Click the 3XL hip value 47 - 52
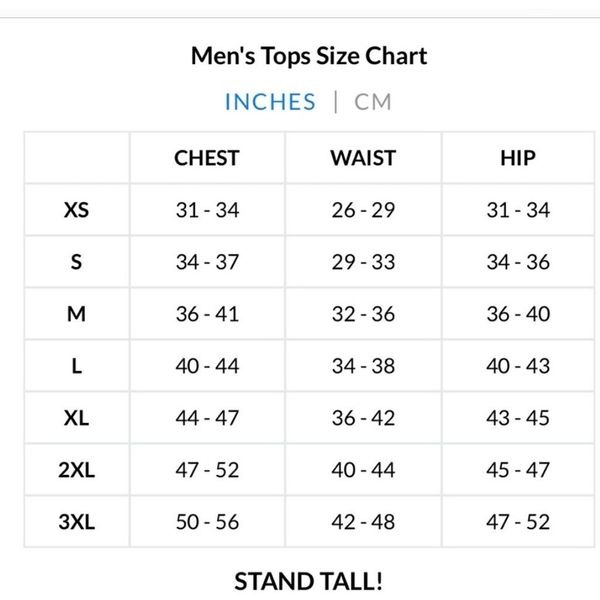The width and height of the screenshot is (600, 600). coord(518,522)
